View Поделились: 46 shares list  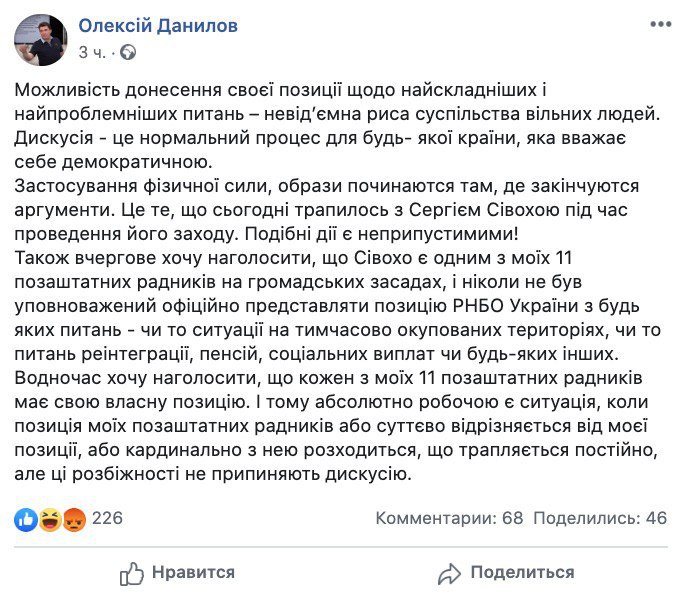pos(599,519)
